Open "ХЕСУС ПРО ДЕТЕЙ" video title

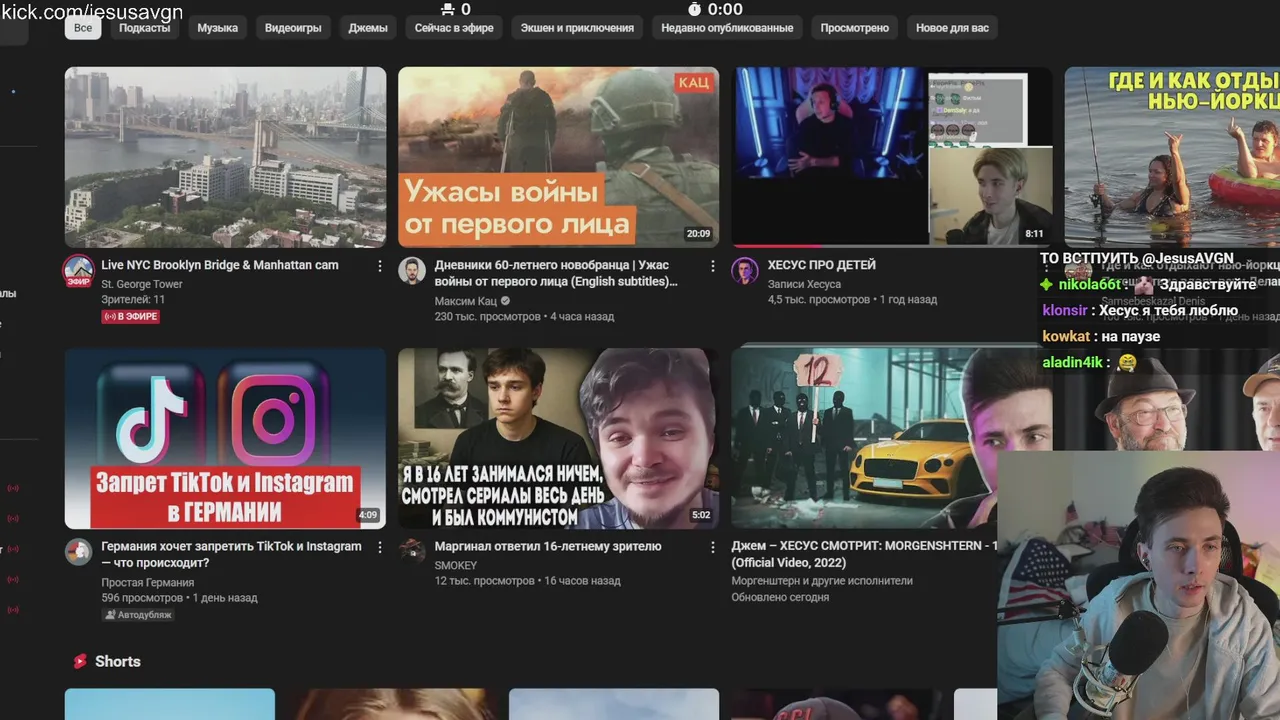click(x=821, y=265)
